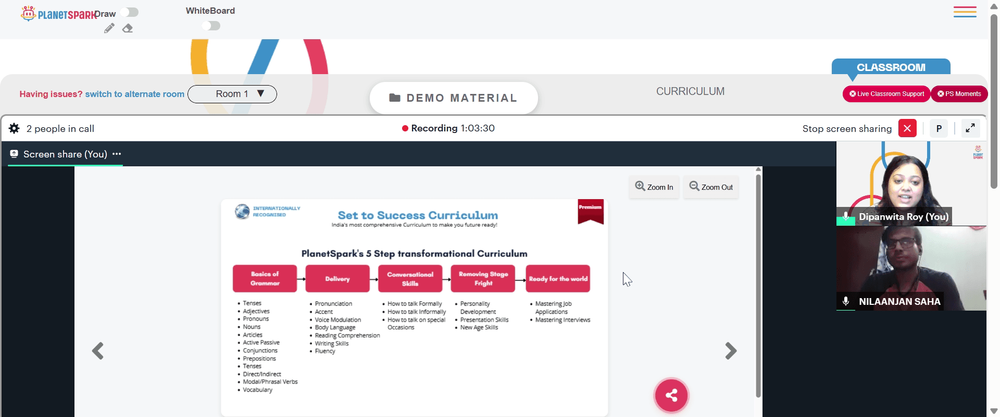
Task: Click the slide viewer vertical scrollbar
Action: tap(758, 284)
